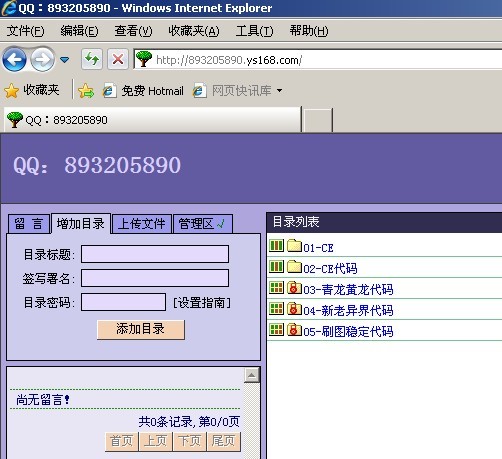This screenshot has height=459, width=502.
Task: Open the 查看(V) menu
Action: click(x=133, y=31)
